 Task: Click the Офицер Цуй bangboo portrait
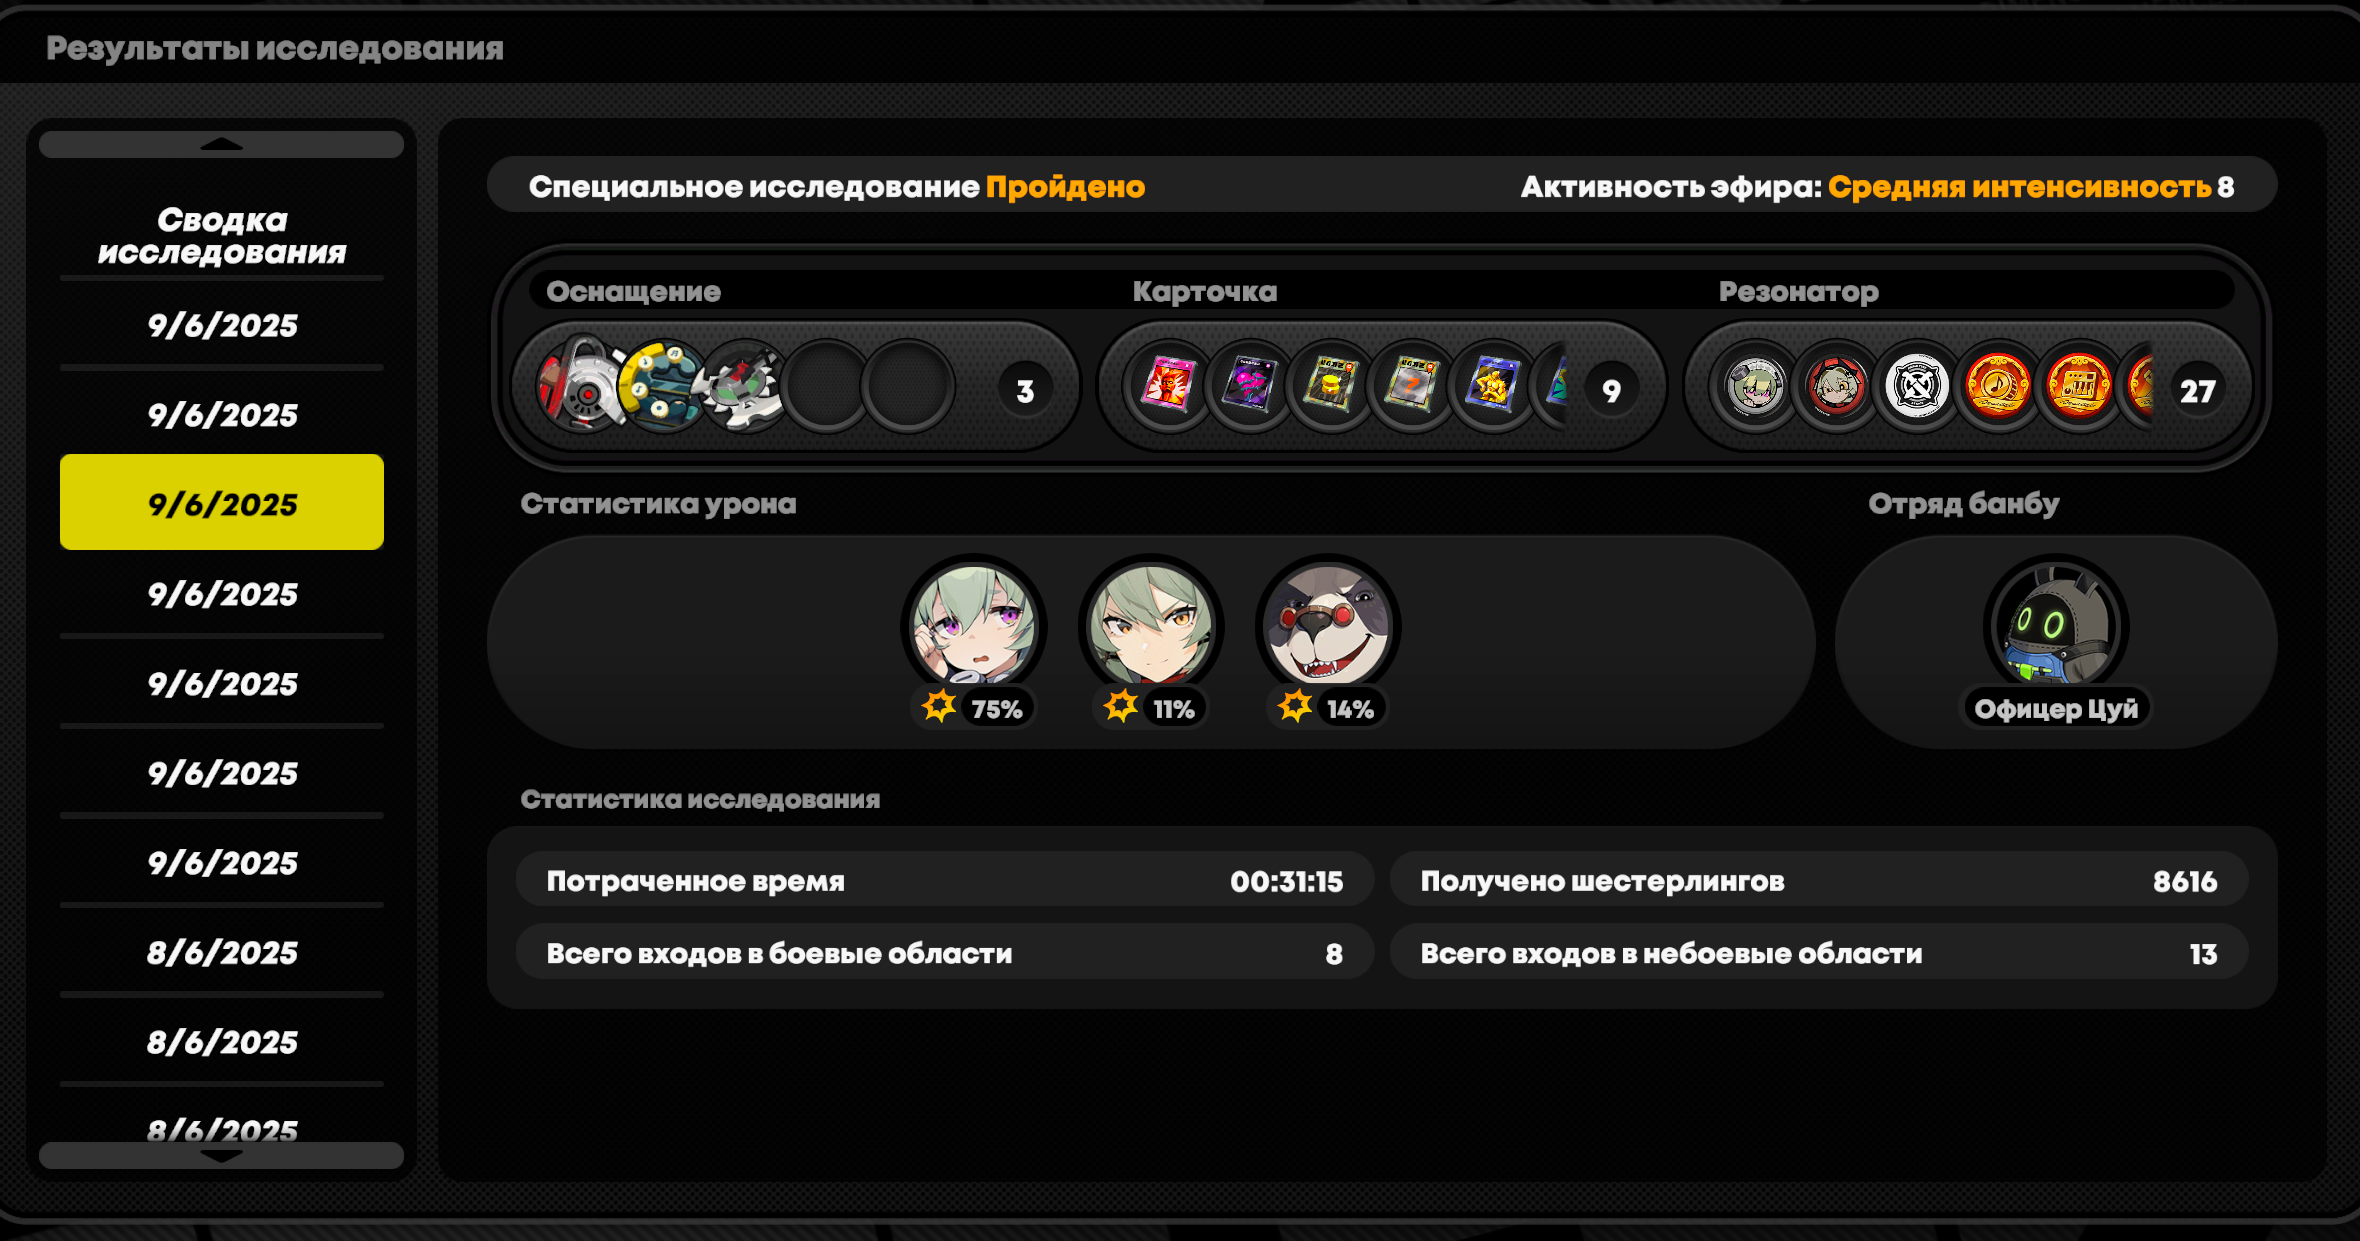click(2056, 626)
